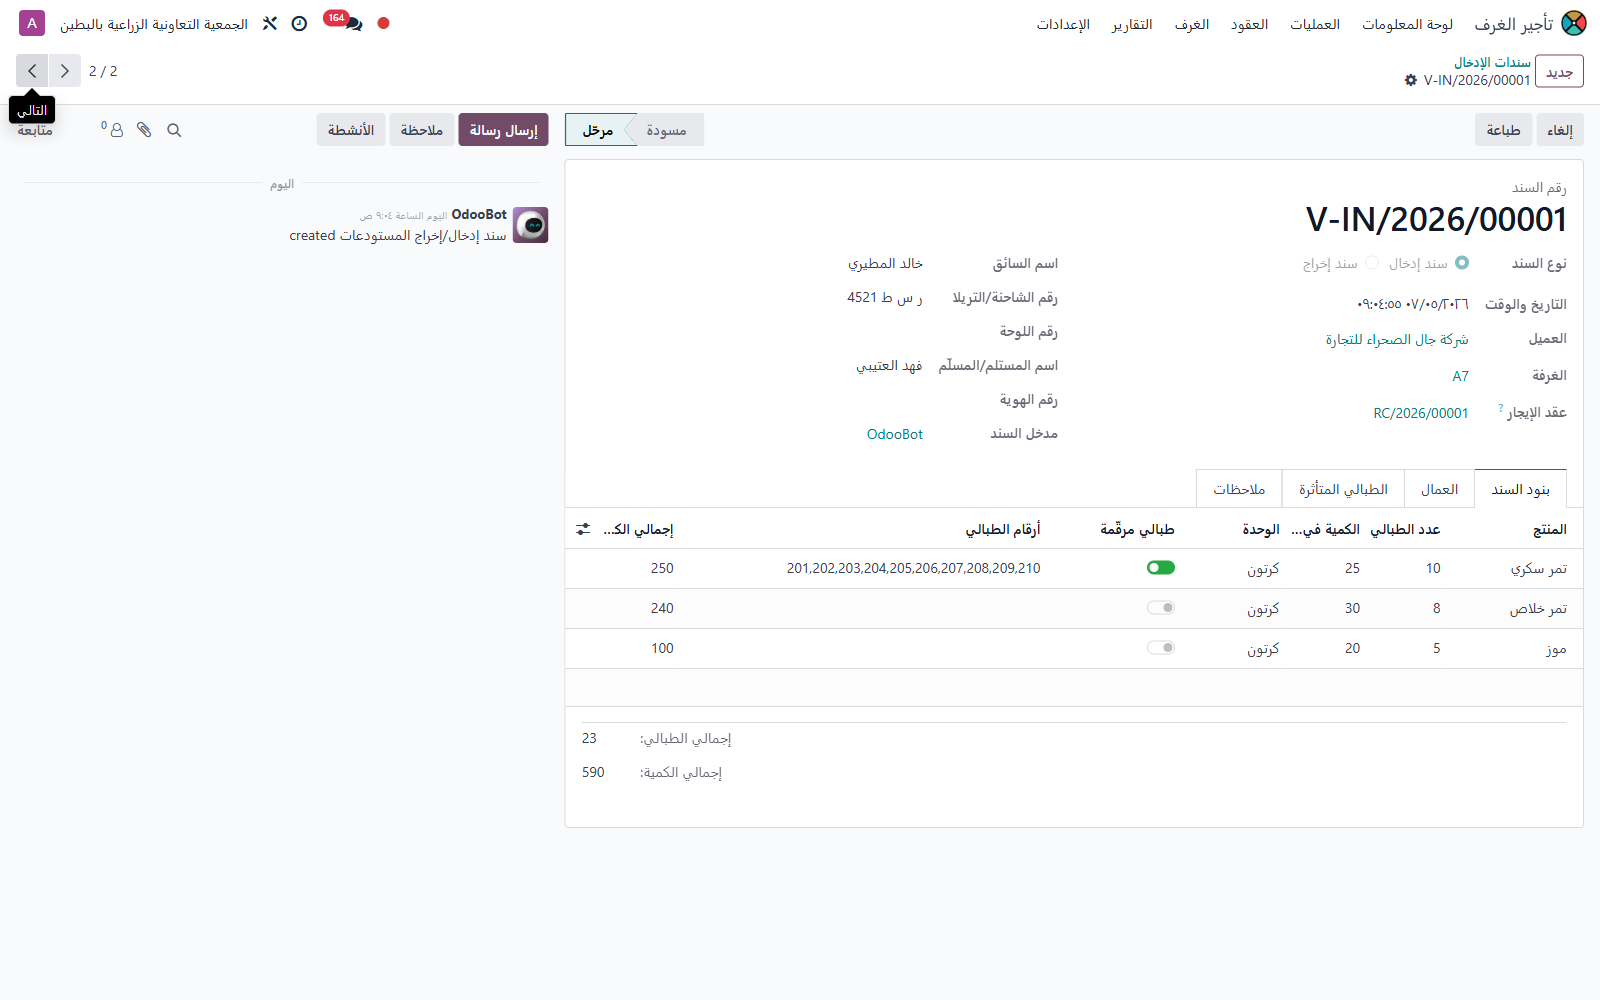The width and height of the screenshot is (1600, 1000).
Task: Click the تمر خلاص product cell
Action: point(1538,608)
